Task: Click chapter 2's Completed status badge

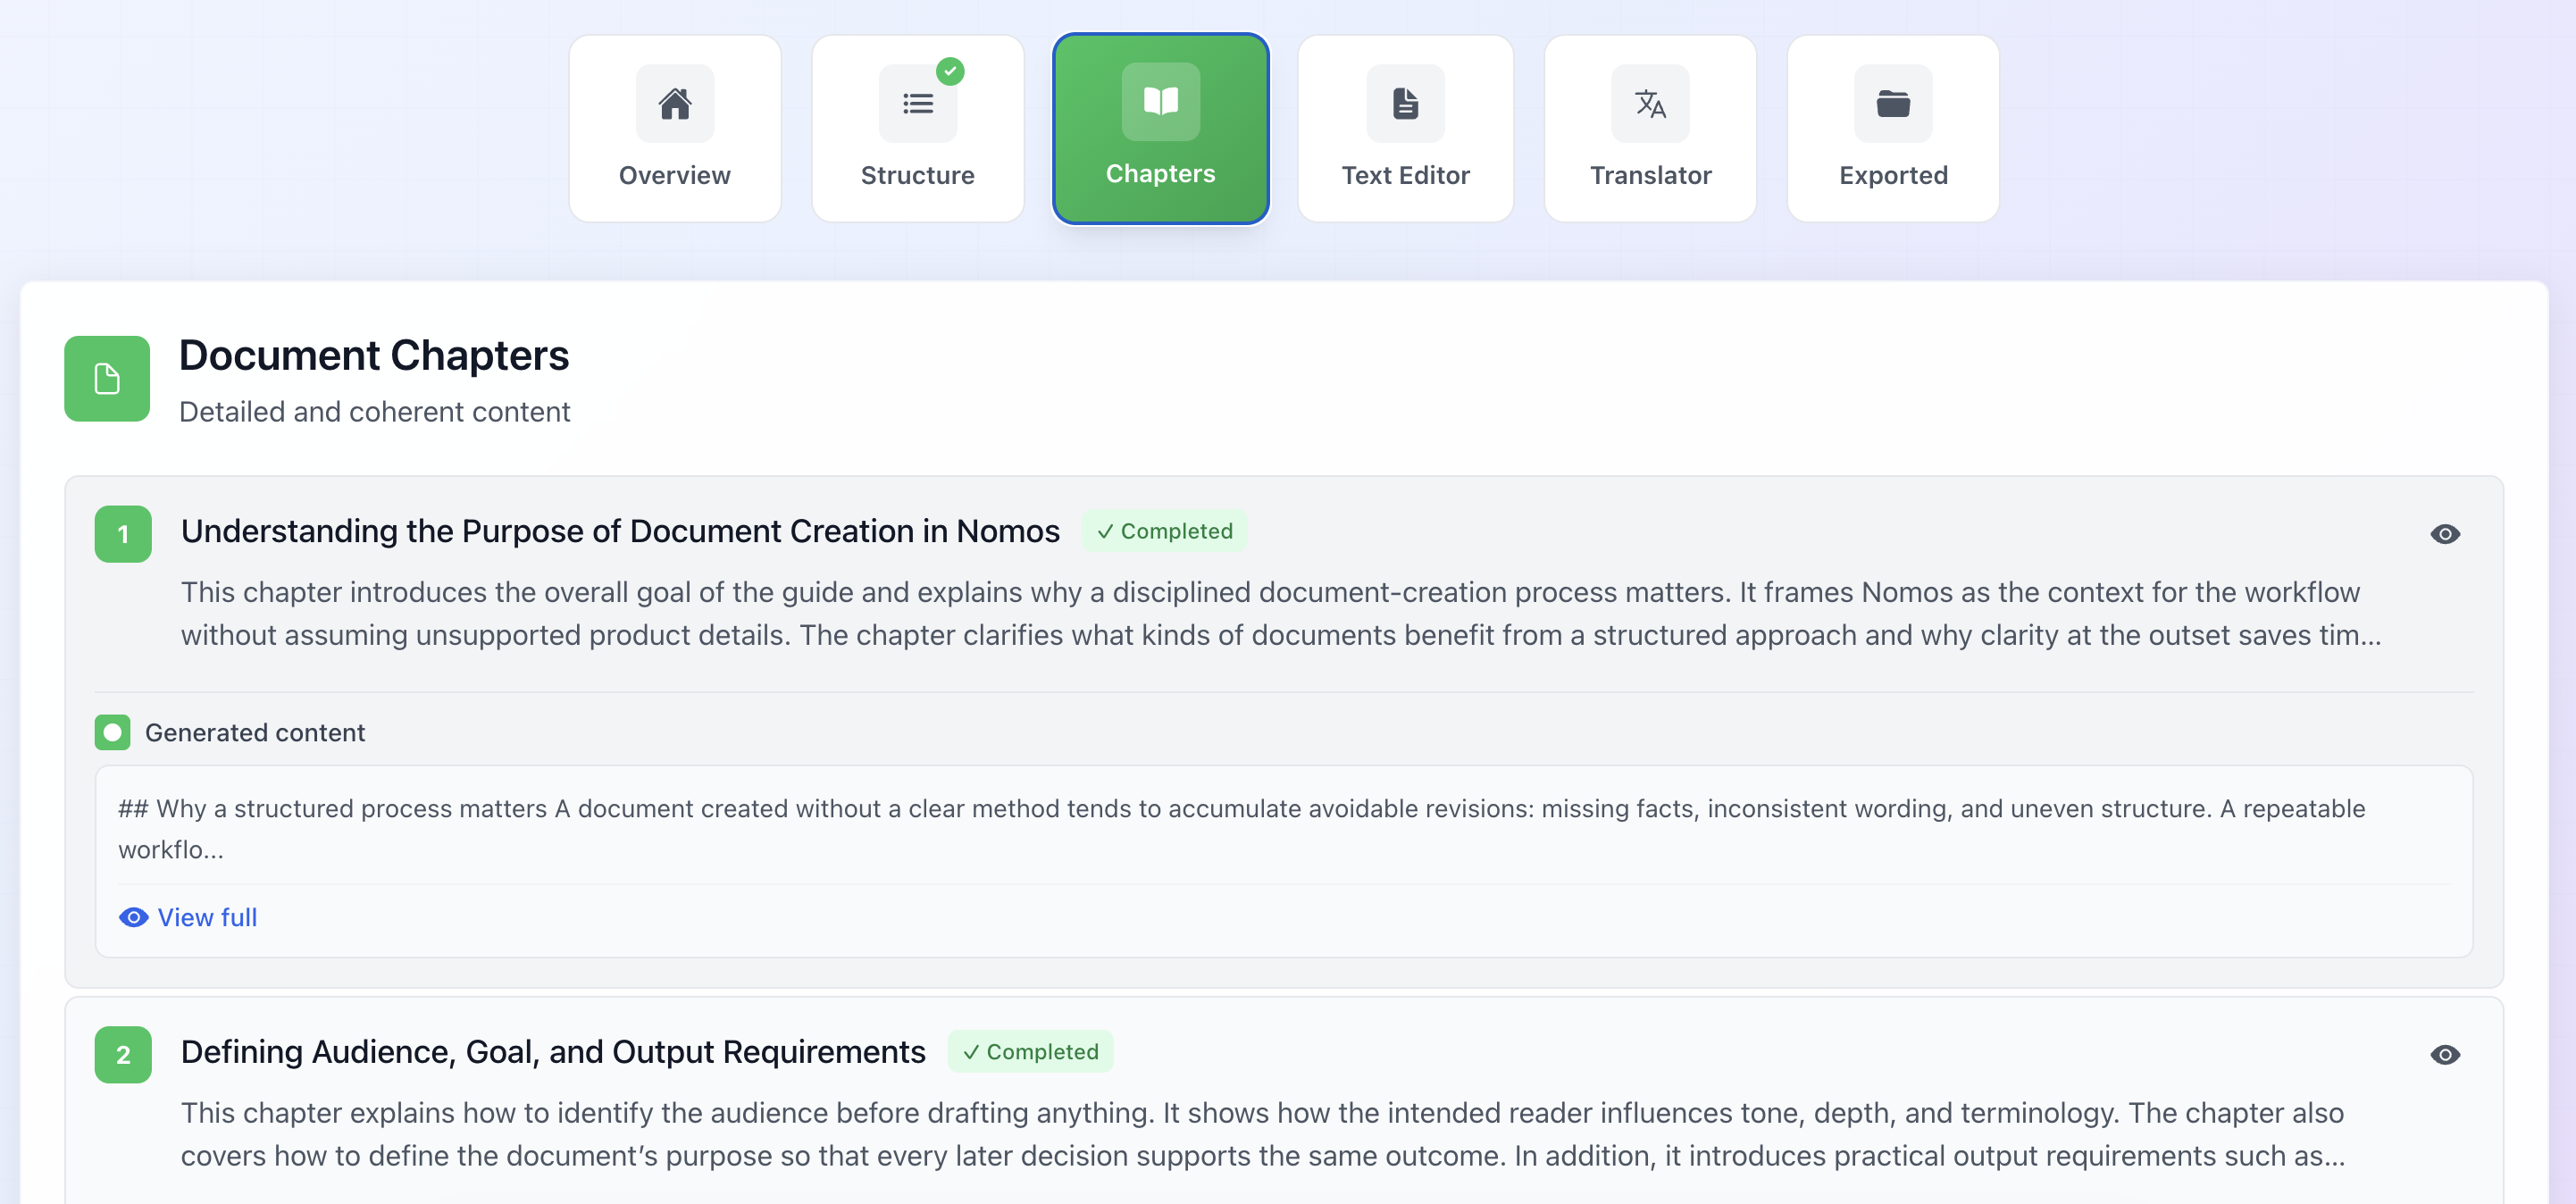Action: pyautogui.click(x=1030, y=1051)
